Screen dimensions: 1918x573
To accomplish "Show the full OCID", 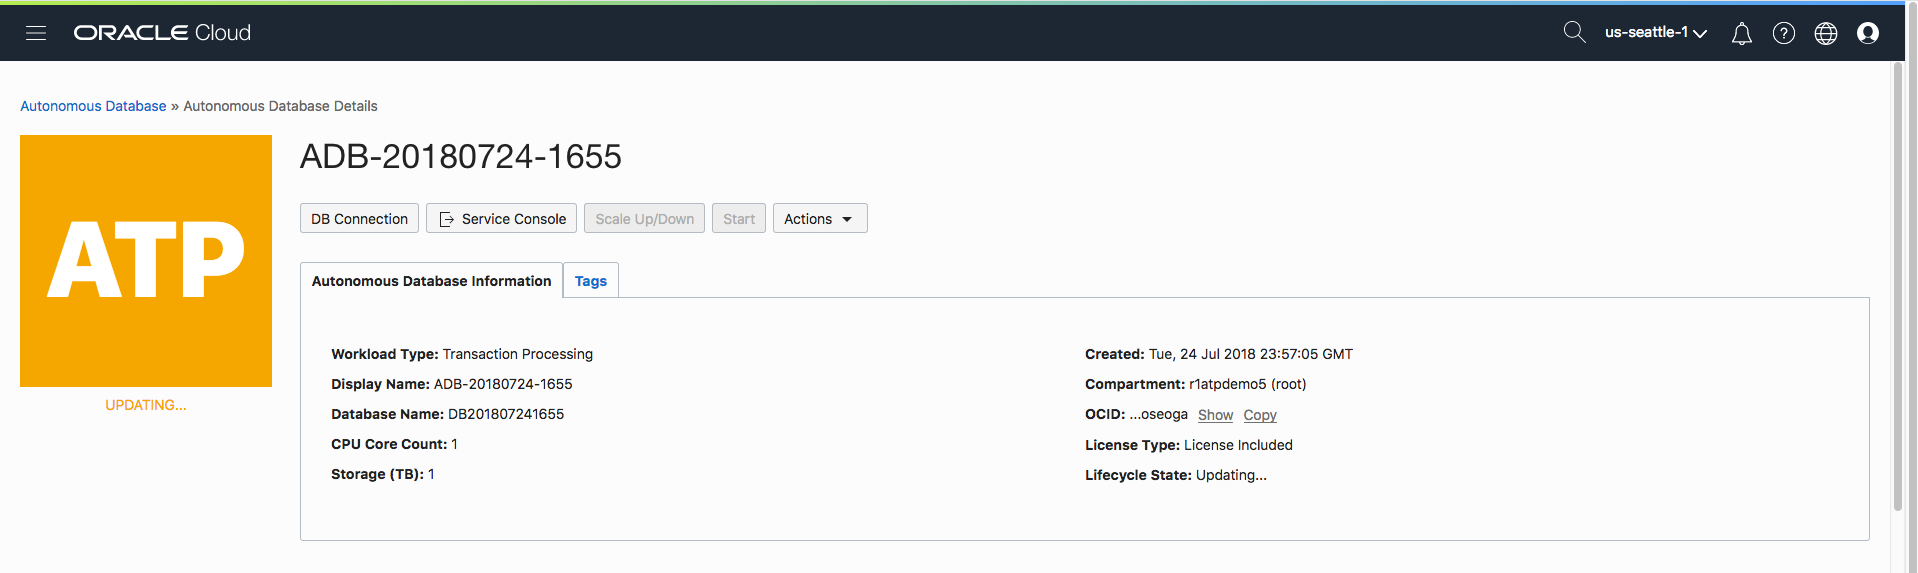I will (1215, 415).
